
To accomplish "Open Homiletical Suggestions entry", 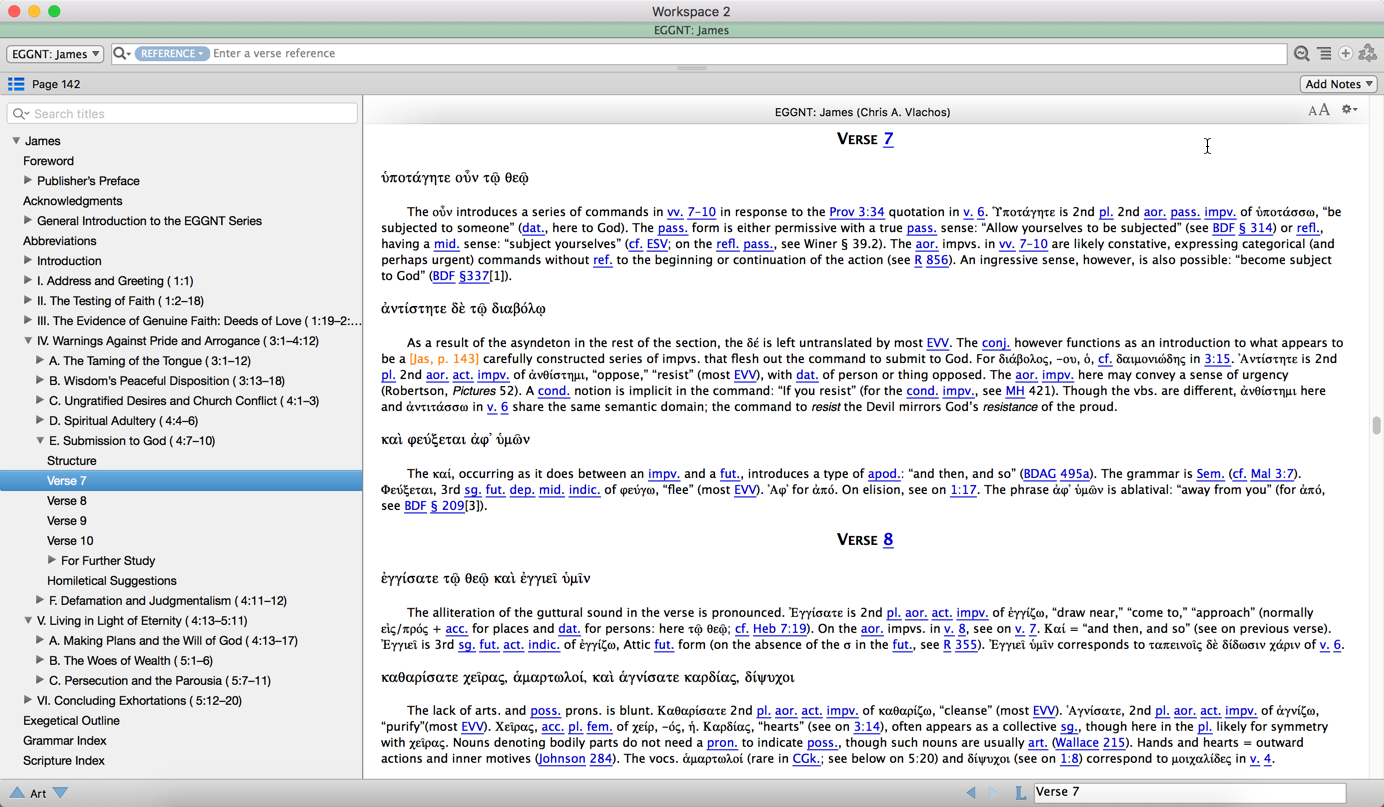I will coord(112,581).
